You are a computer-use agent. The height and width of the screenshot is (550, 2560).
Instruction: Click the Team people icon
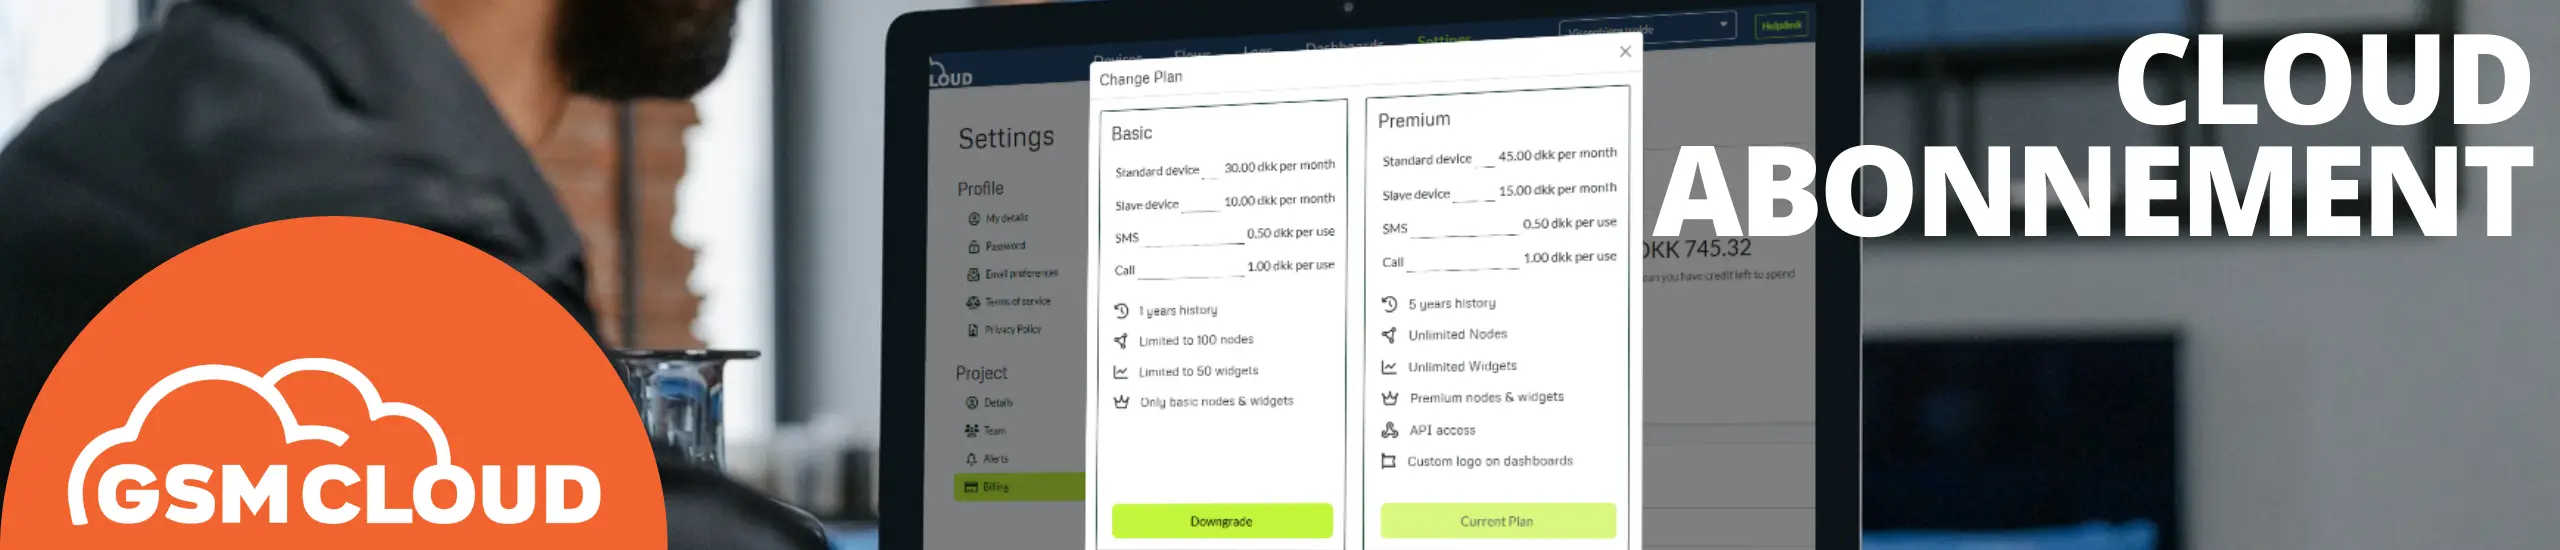(971, 431)
